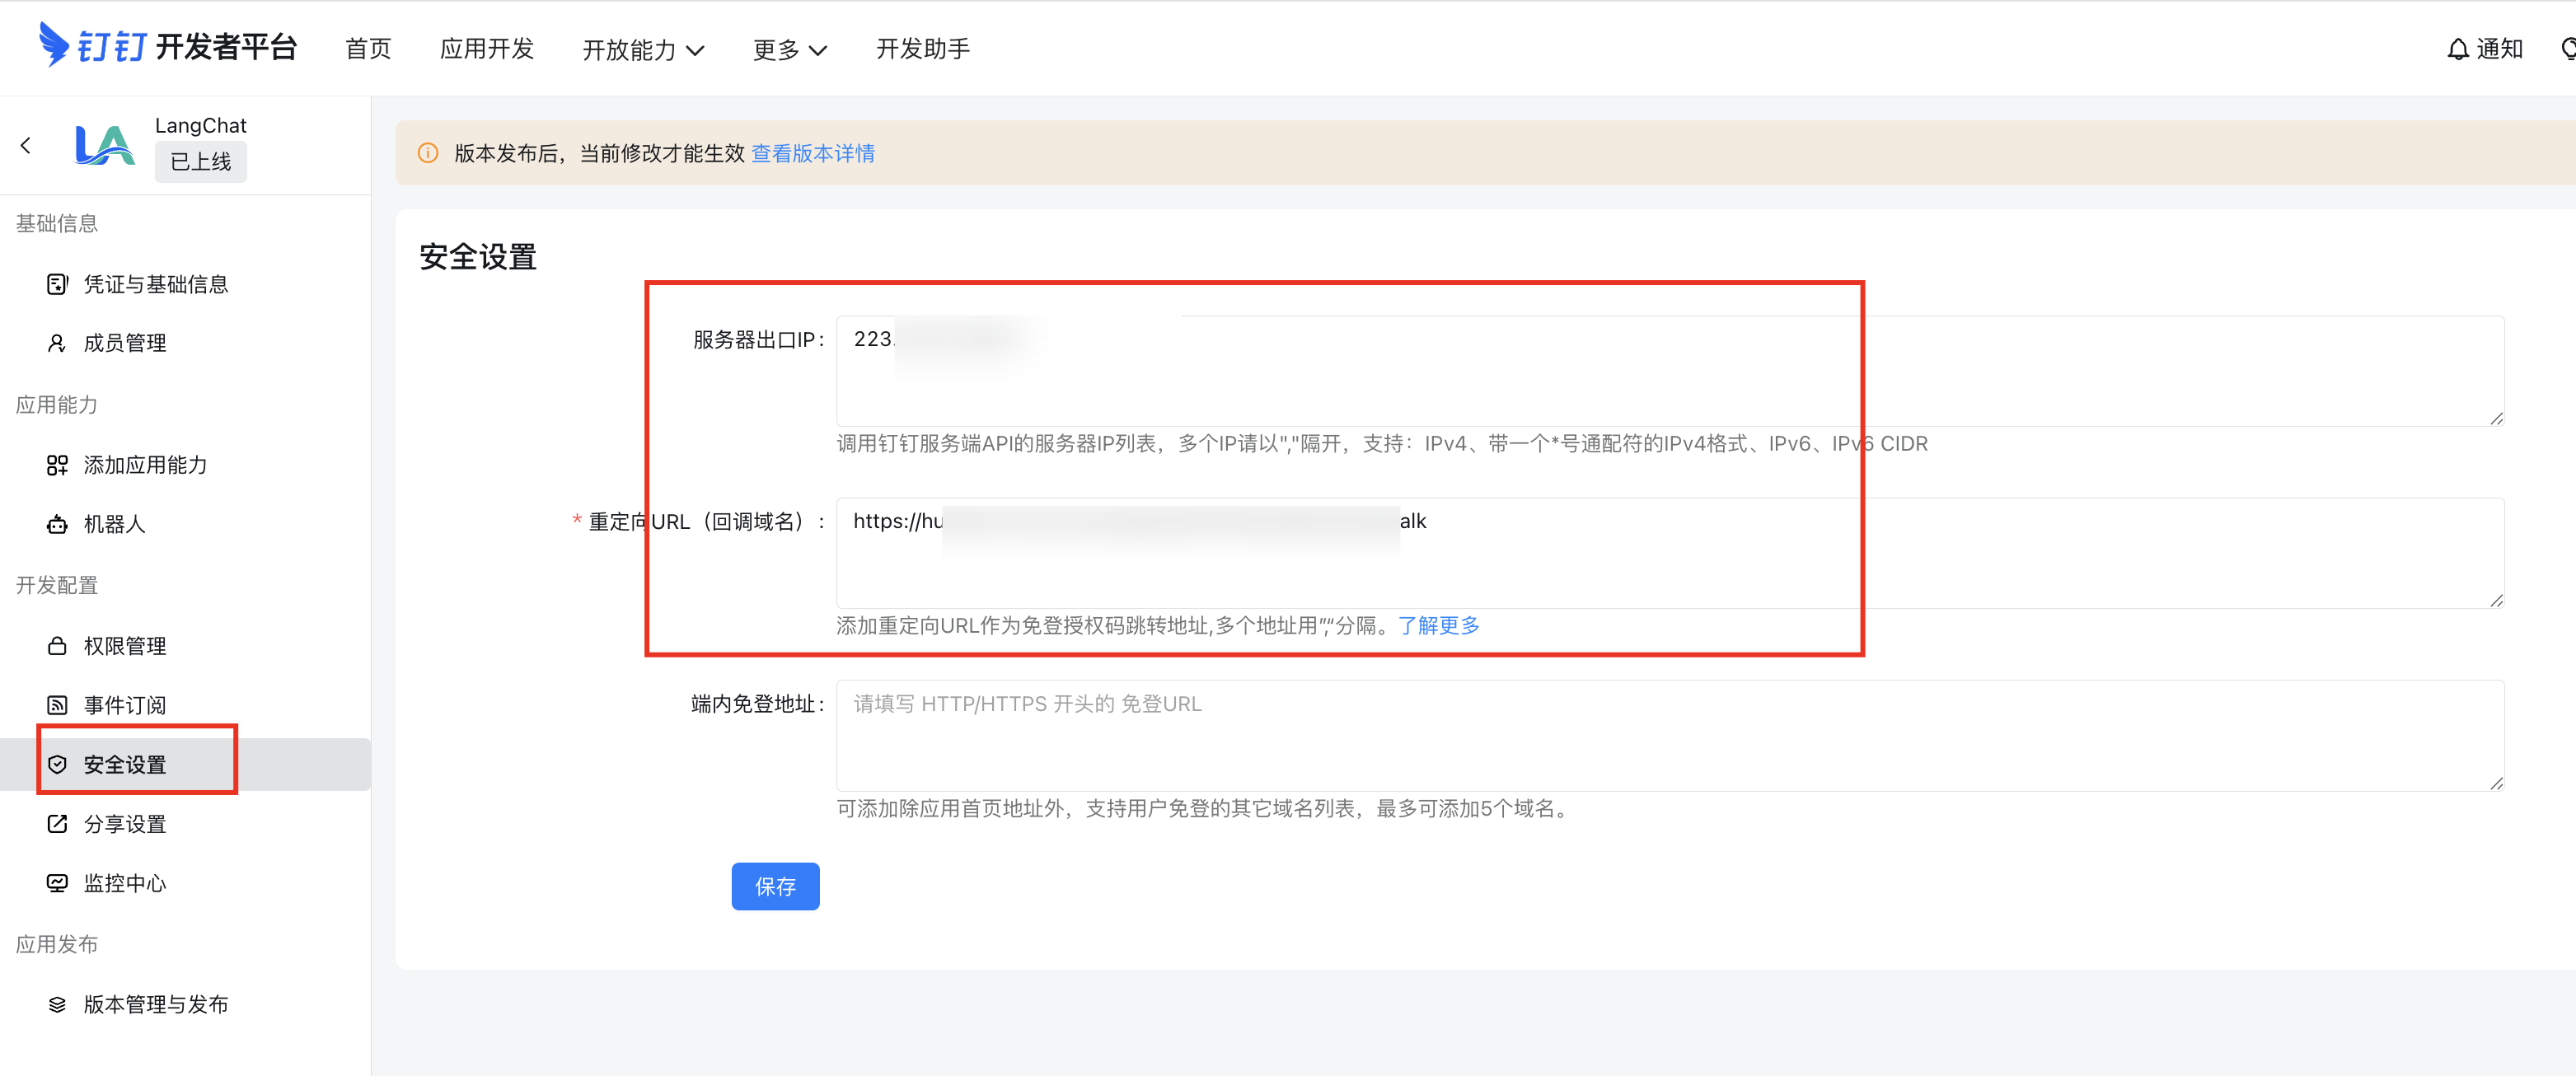The height and width of the screenshot is (1076, 2576).
Task: Click the monitor icon for 监控中心
Action: click(57, 883)
